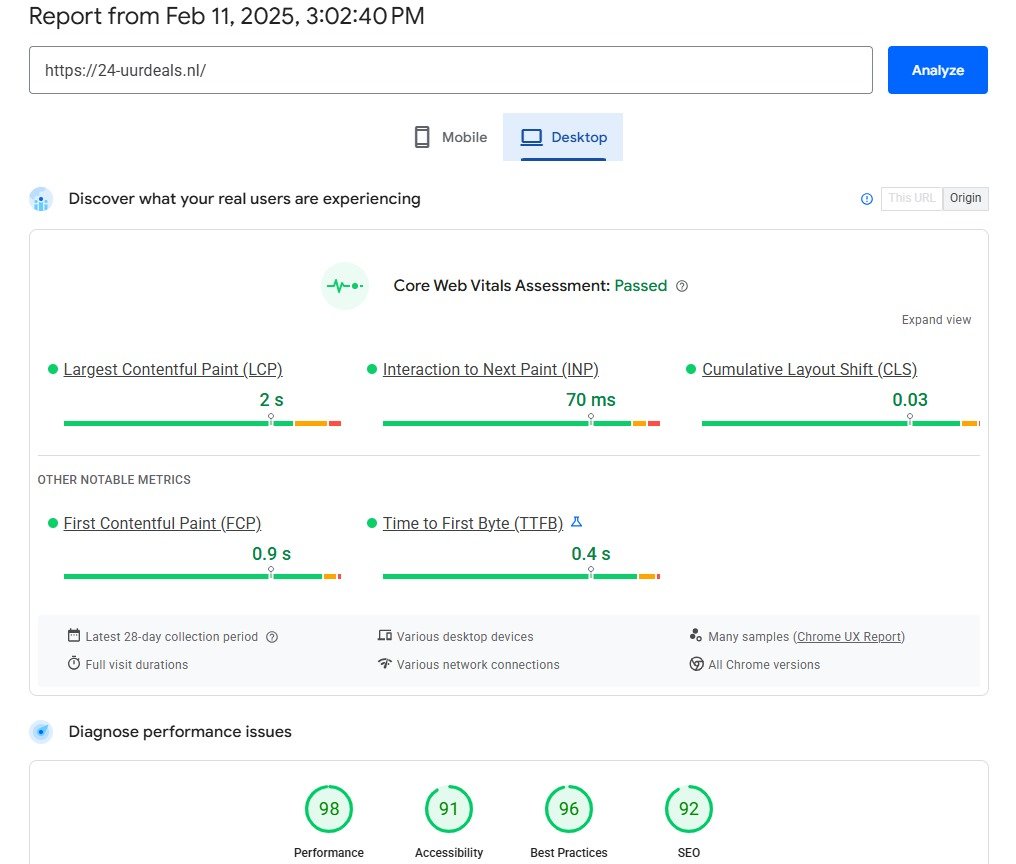The image size is (1016, 864).
Task: Click the Core Web Vitals heartbeat icon
Action: point(344,286)
